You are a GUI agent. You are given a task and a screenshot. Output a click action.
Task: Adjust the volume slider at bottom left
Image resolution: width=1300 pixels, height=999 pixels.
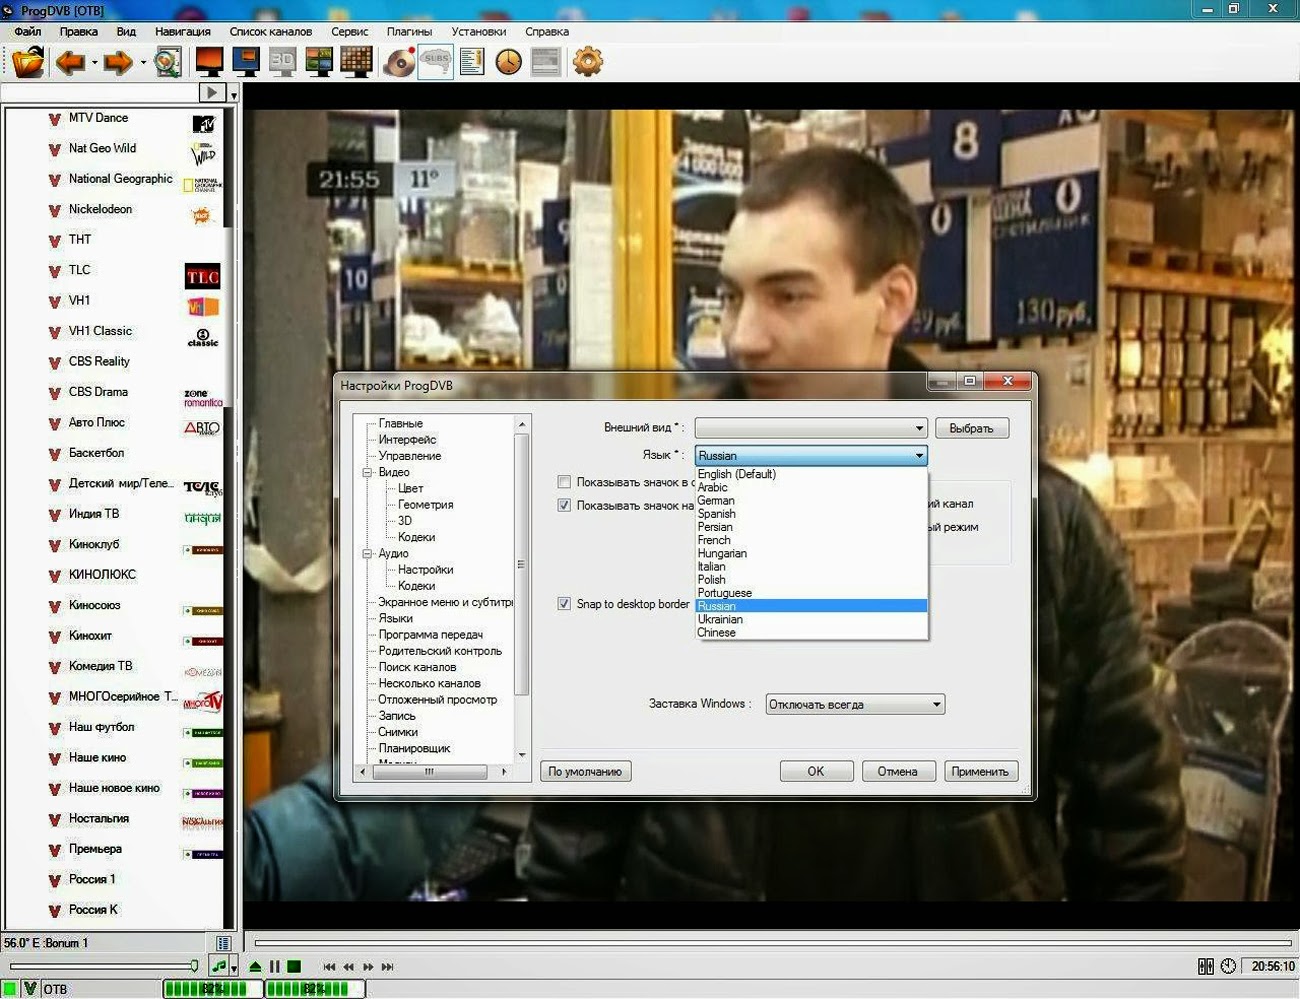pos(103,966)
